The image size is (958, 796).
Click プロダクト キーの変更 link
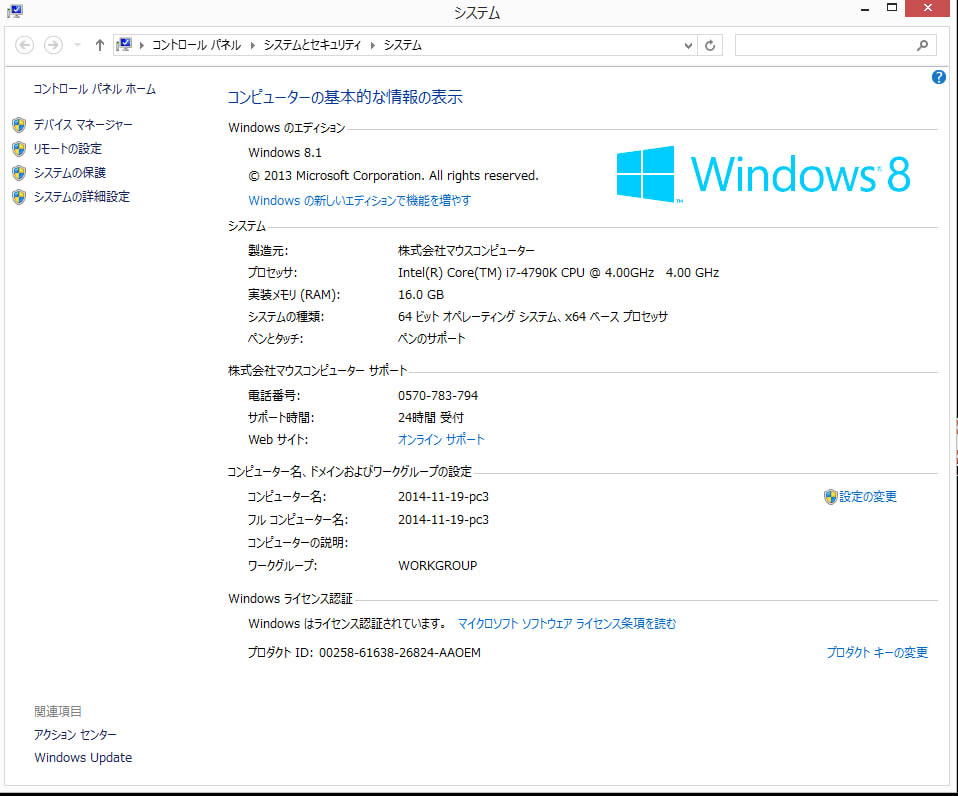tap(877, 652)
